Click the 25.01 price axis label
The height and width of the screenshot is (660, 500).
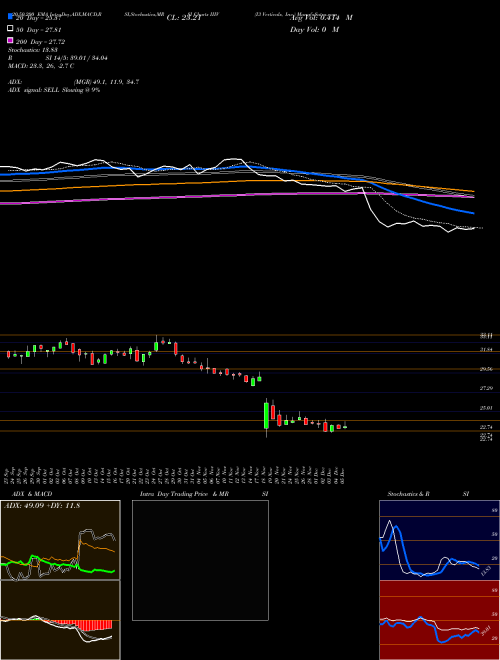486,408
